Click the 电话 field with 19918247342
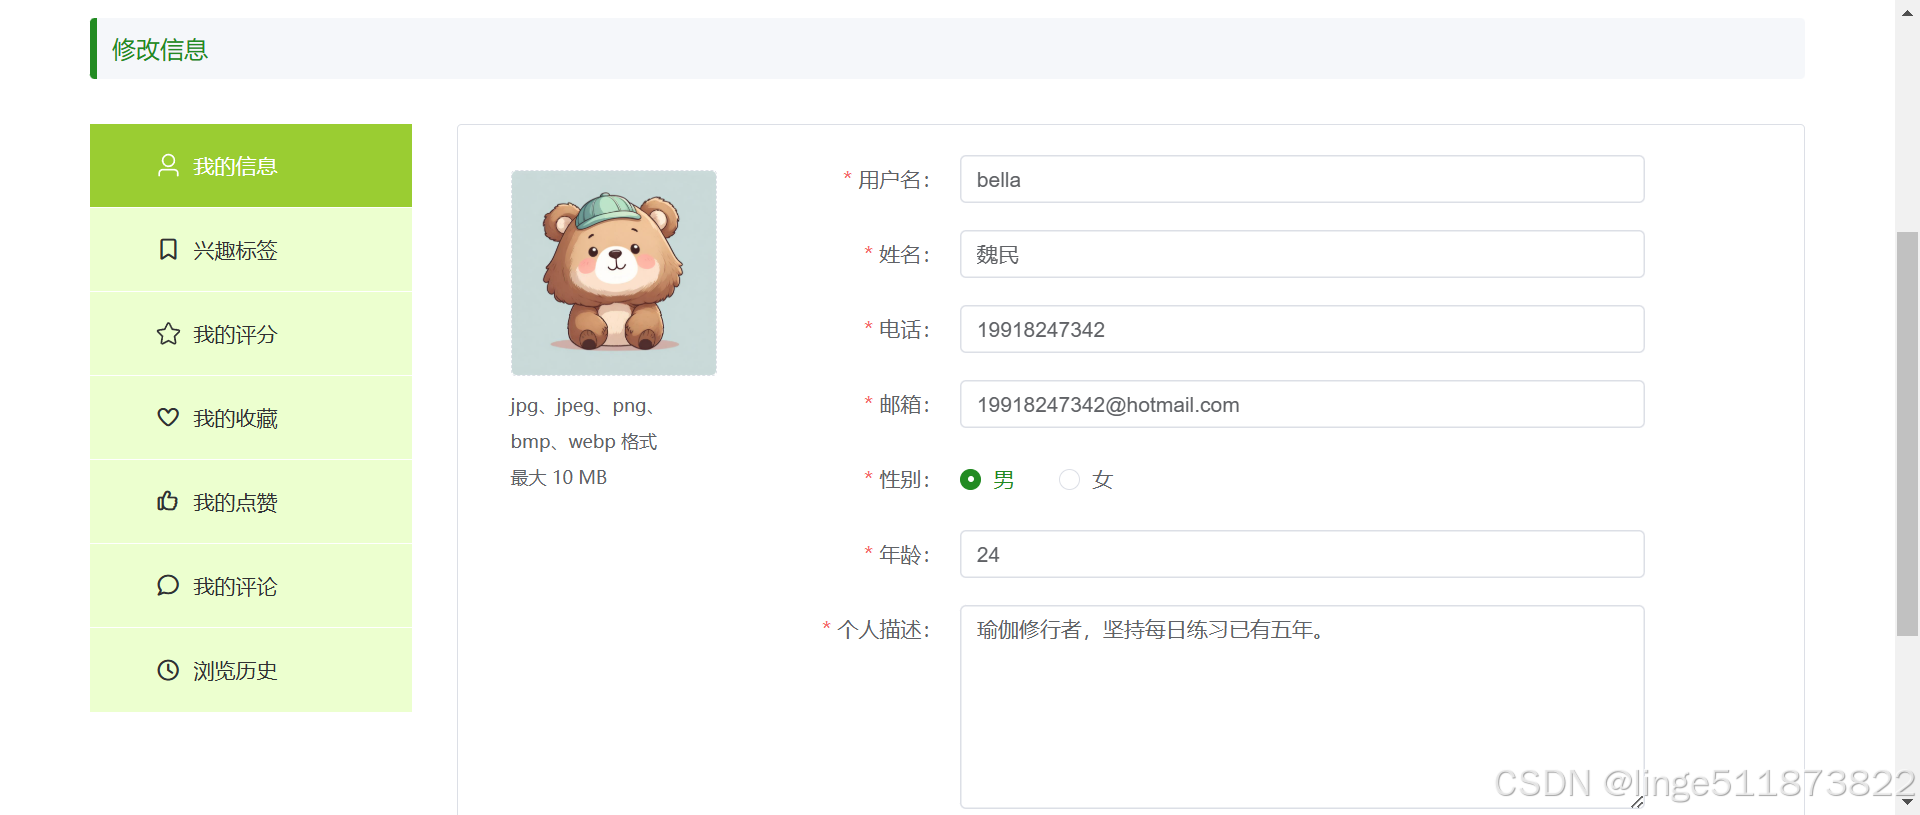Viewport: 1920px width, 815px height. pyautogui.click(x=1302, y=329)
